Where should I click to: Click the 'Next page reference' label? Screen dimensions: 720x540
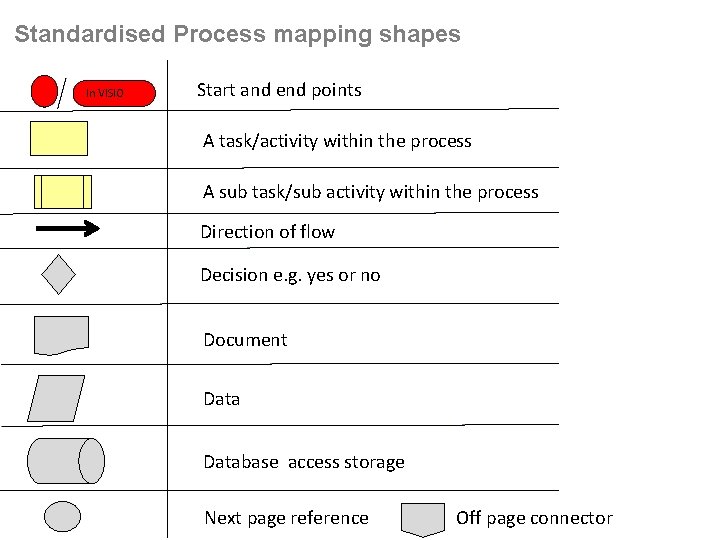point(286,518)
